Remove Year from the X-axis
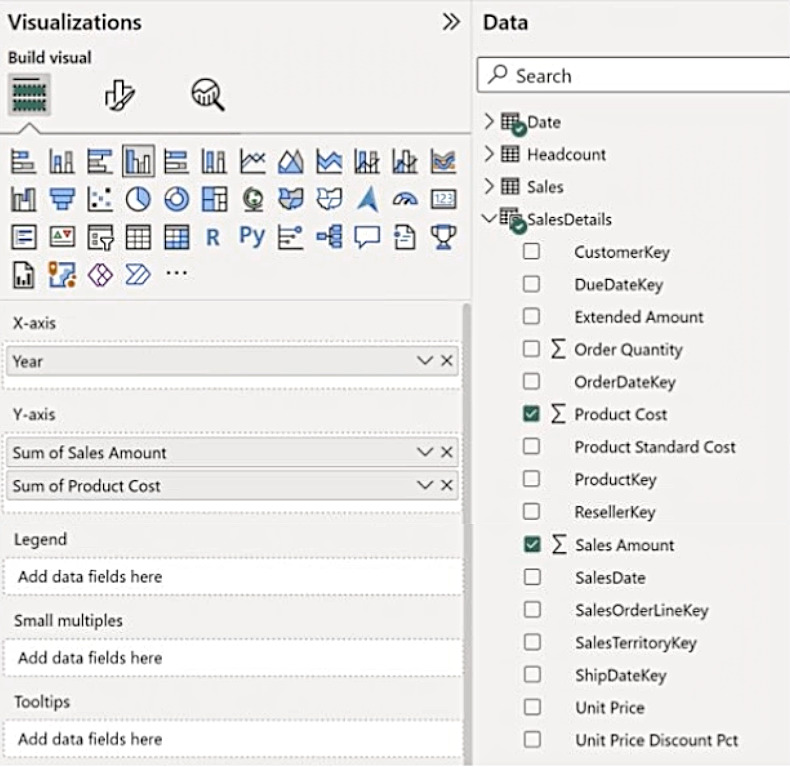The height and width of the screenshot is (767, 790). click(x=447, y=361)
